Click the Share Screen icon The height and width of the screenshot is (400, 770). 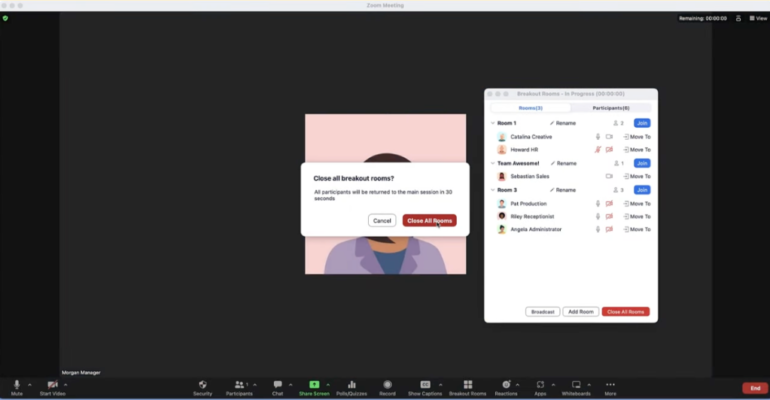tap(314, 384)
